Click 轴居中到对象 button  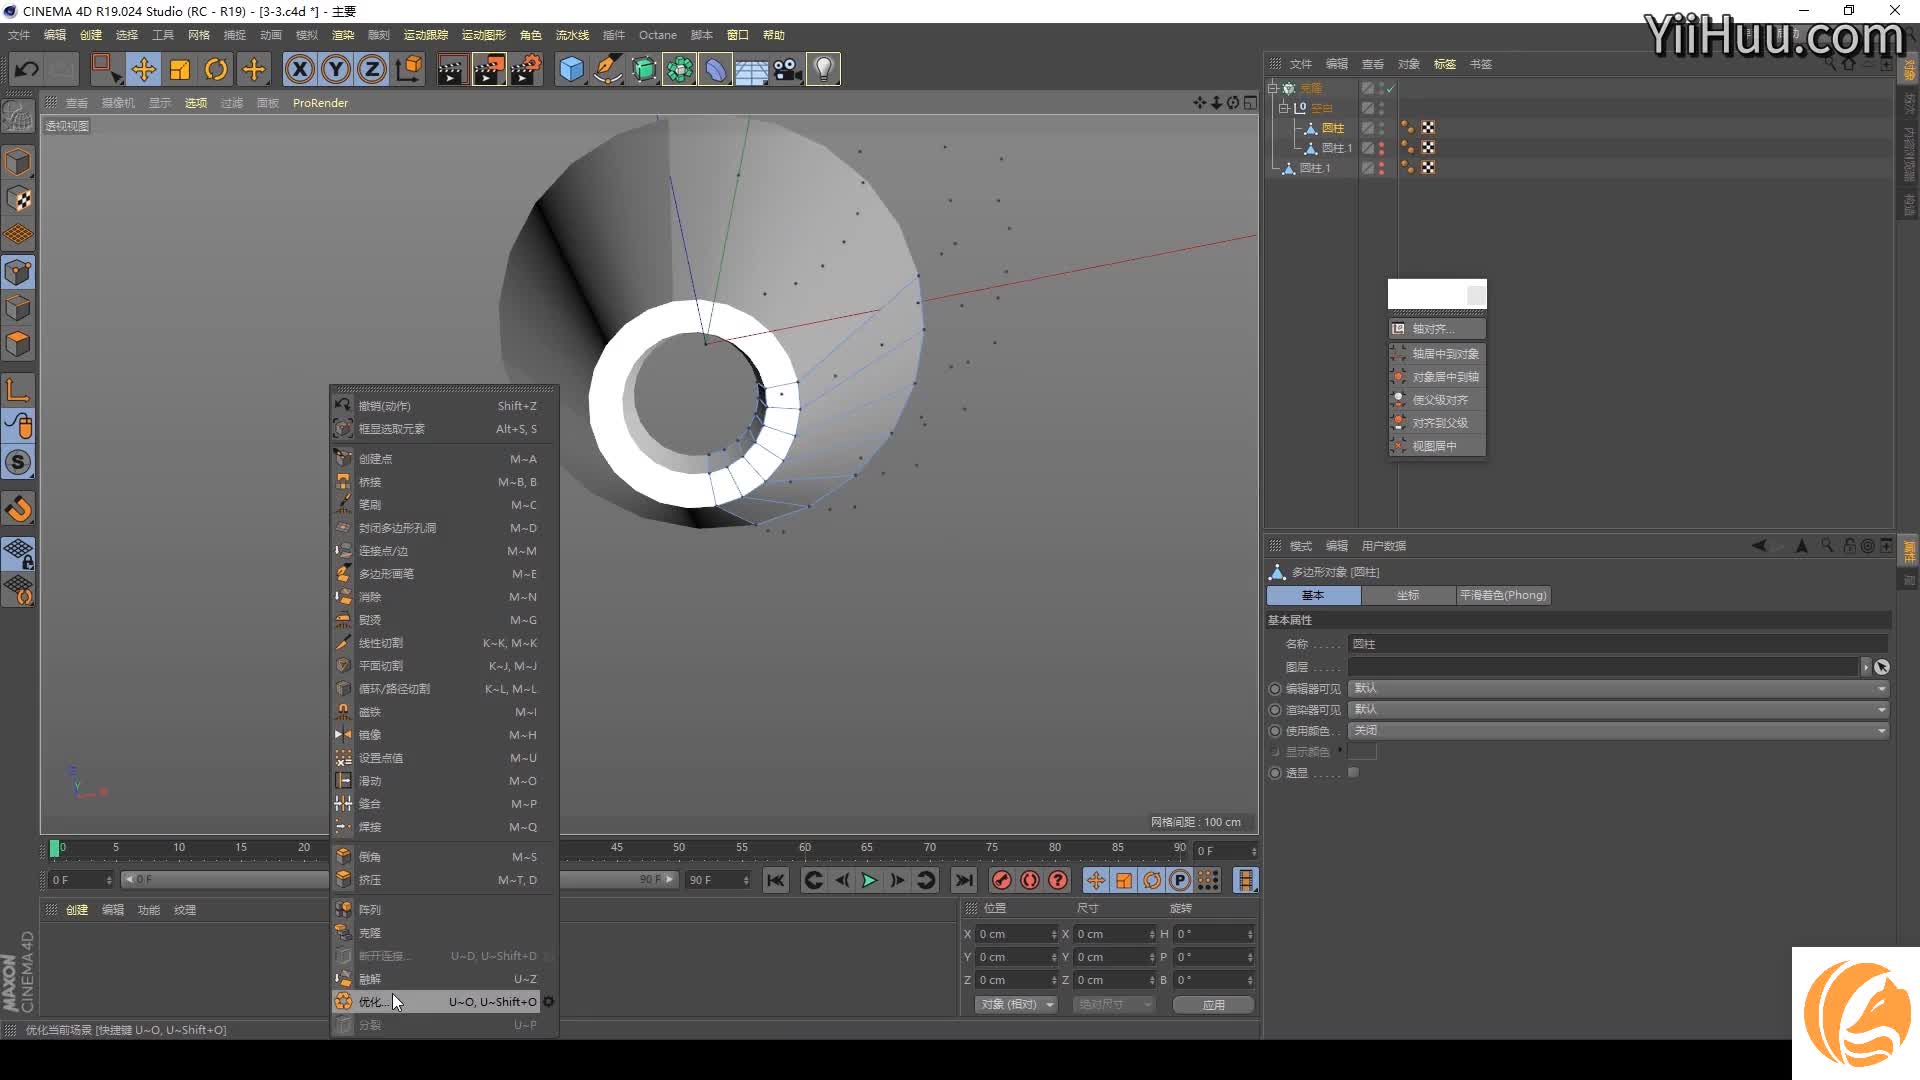1437,353
